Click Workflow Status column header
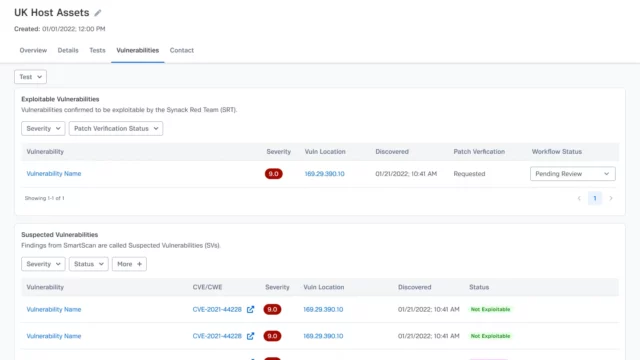Viewport: 640px width, 360px height. coord(557,151)
